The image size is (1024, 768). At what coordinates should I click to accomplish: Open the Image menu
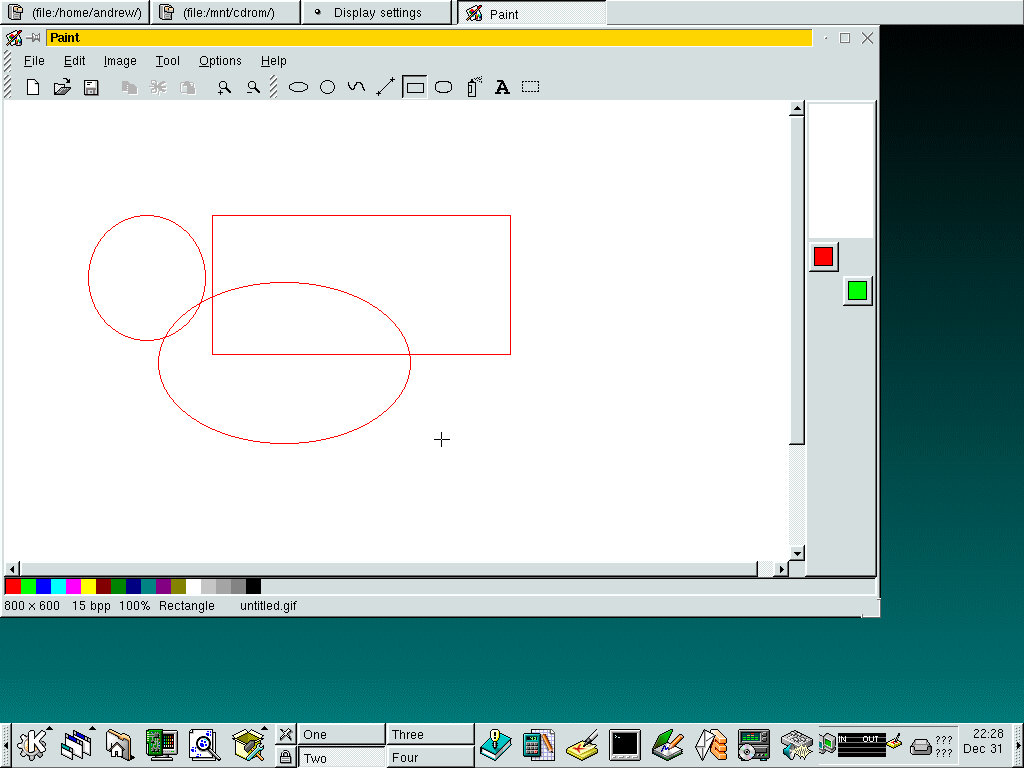(120, 61)
